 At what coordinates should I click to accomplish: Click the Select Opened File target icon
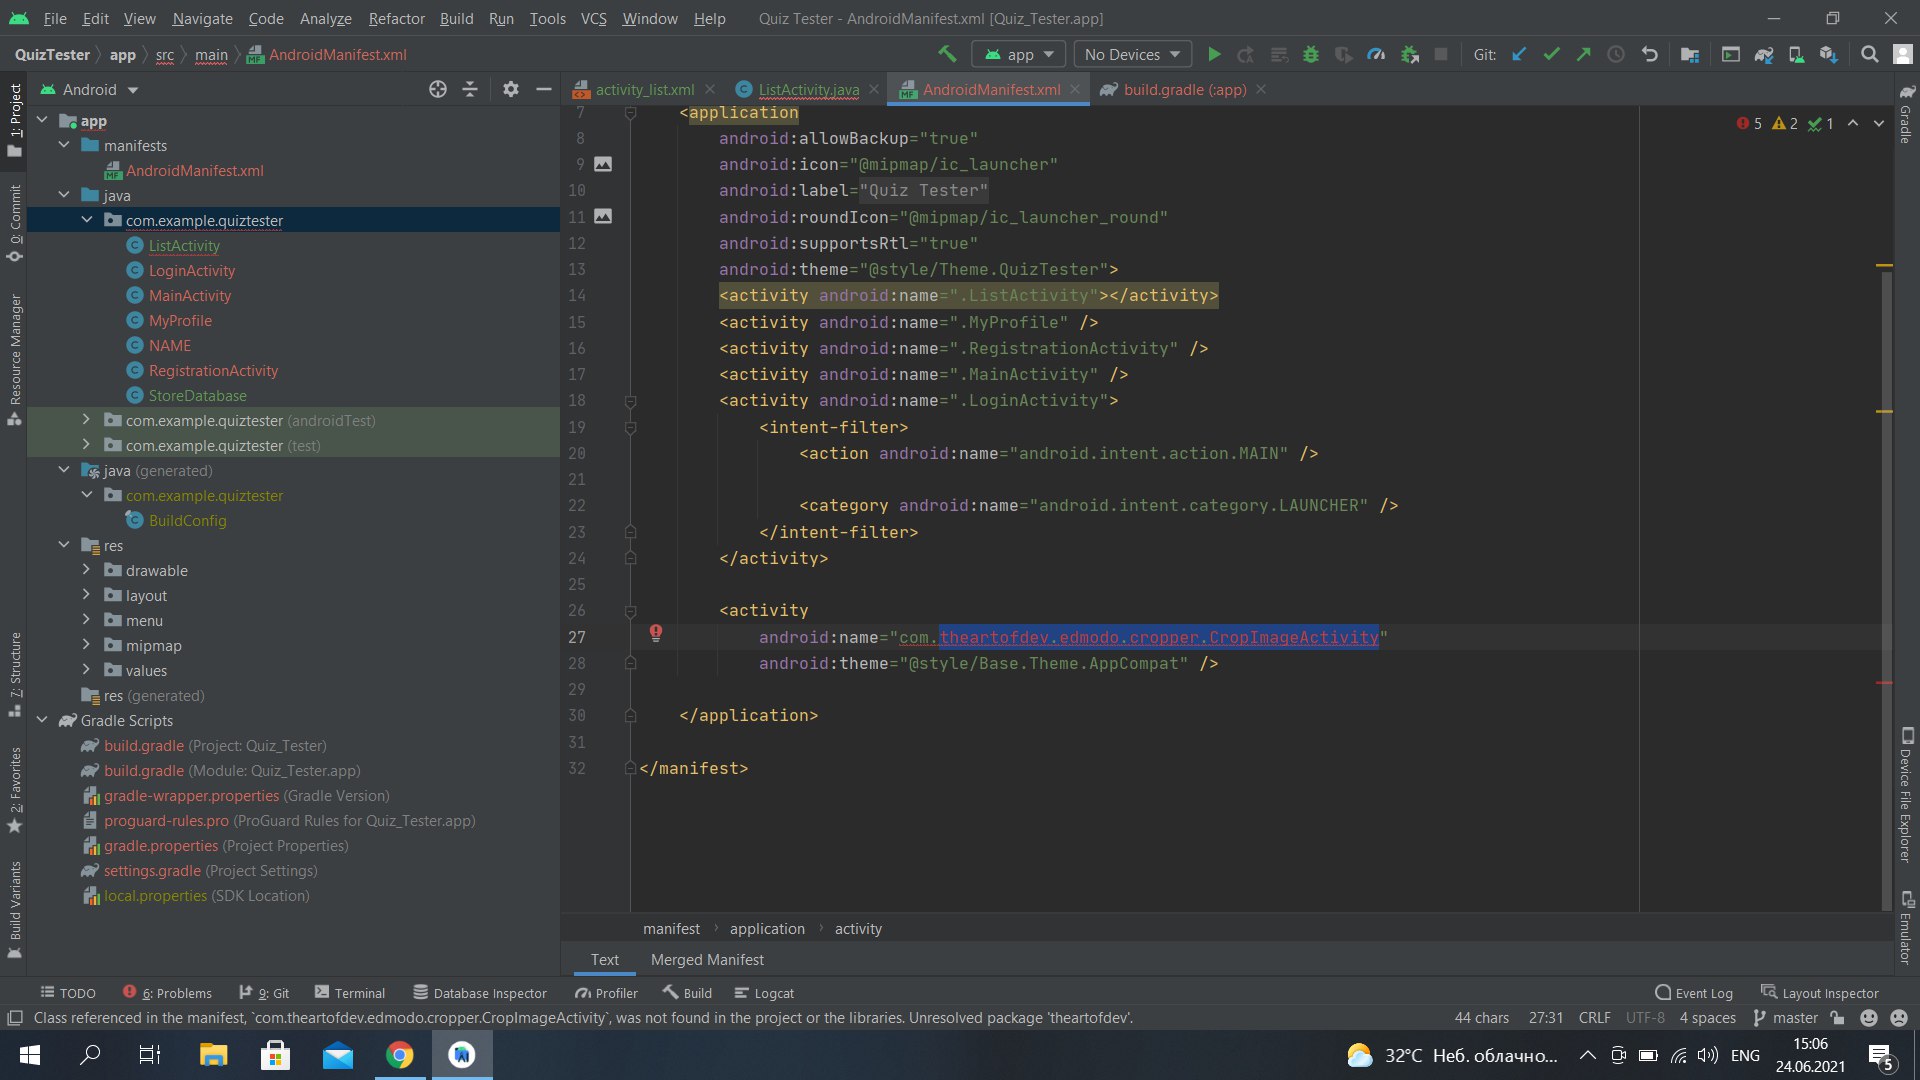pos(438,90)
